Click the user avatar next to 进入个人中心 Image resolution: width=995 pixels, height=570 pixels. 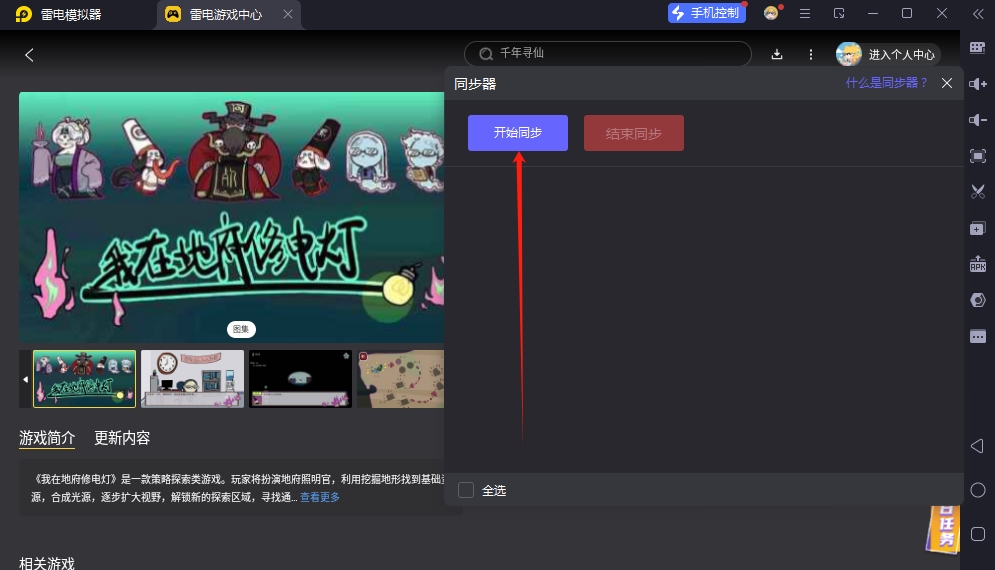[x=848, y=55]
